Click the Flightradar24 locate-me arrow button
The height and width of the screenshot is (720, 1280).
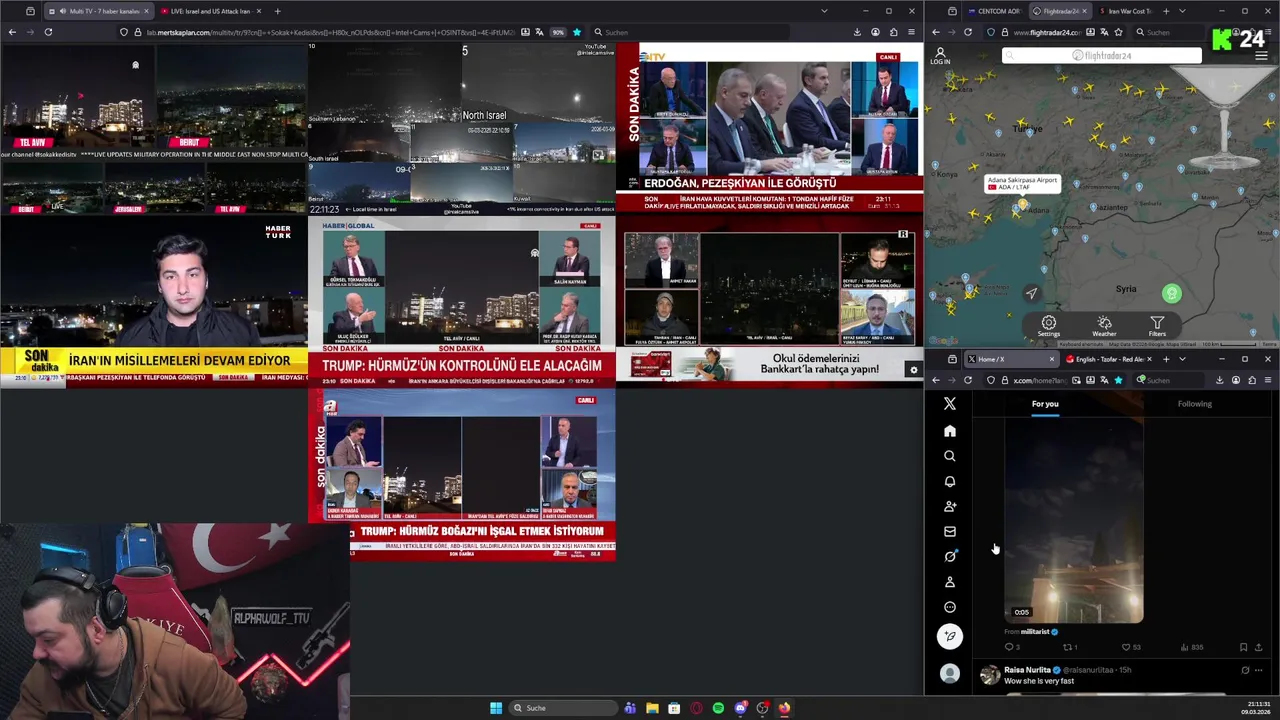pos(1031,293)
